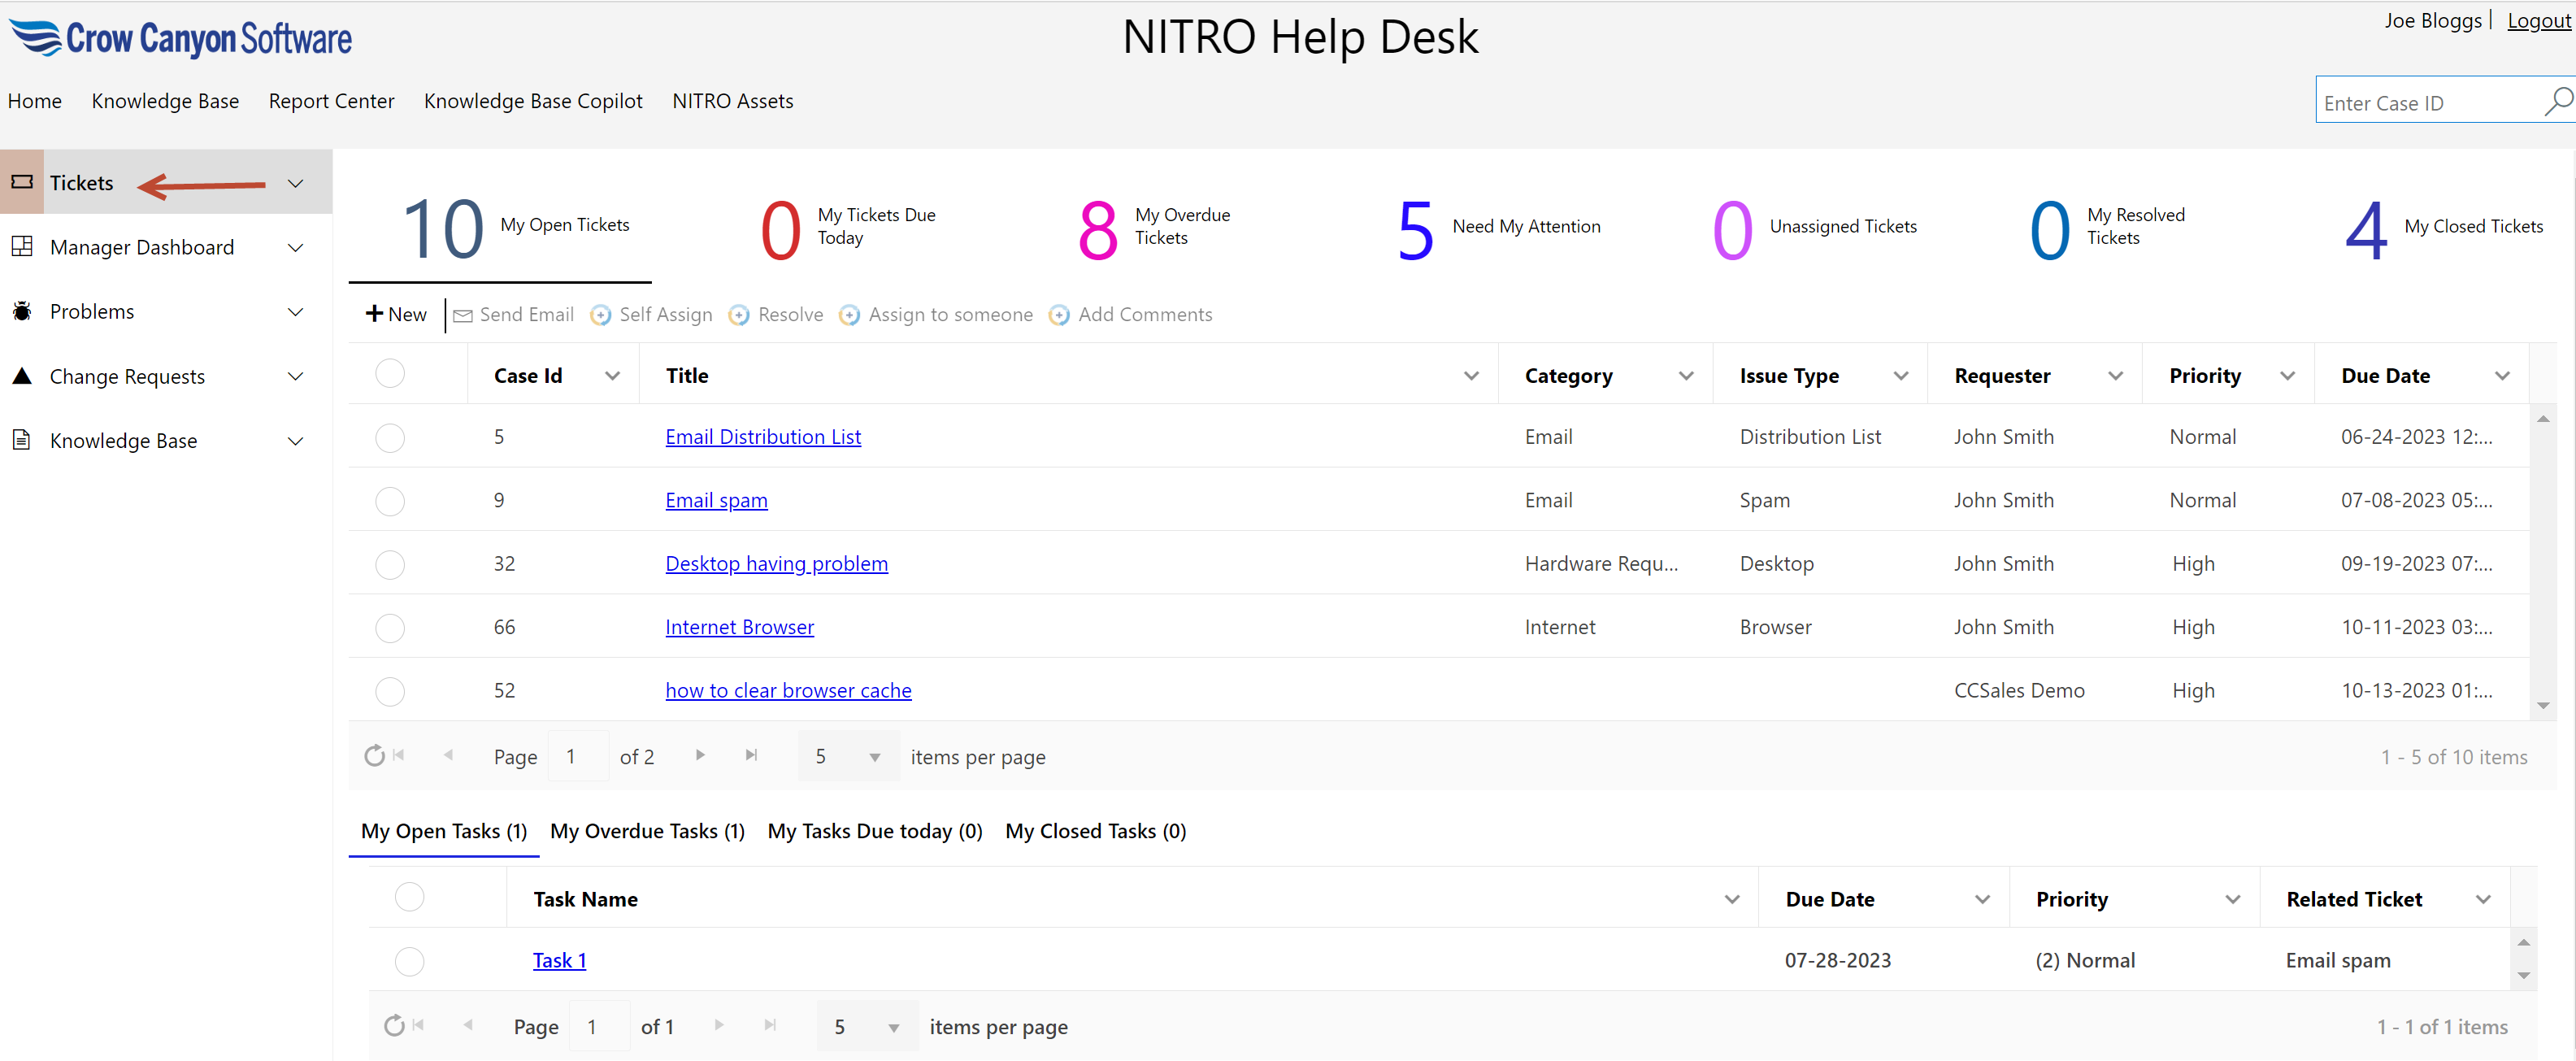
Task: Open the Home menu
Action: (35, 101)
